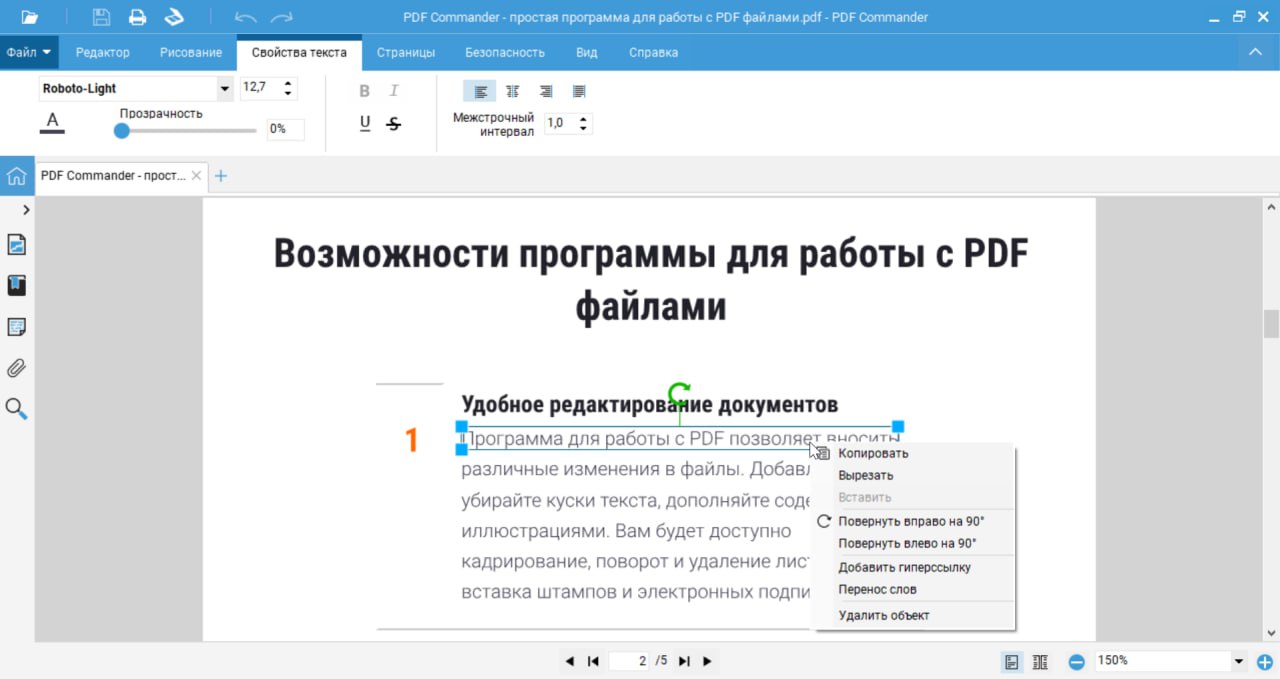Toggle italic formatting

[394, 90]
